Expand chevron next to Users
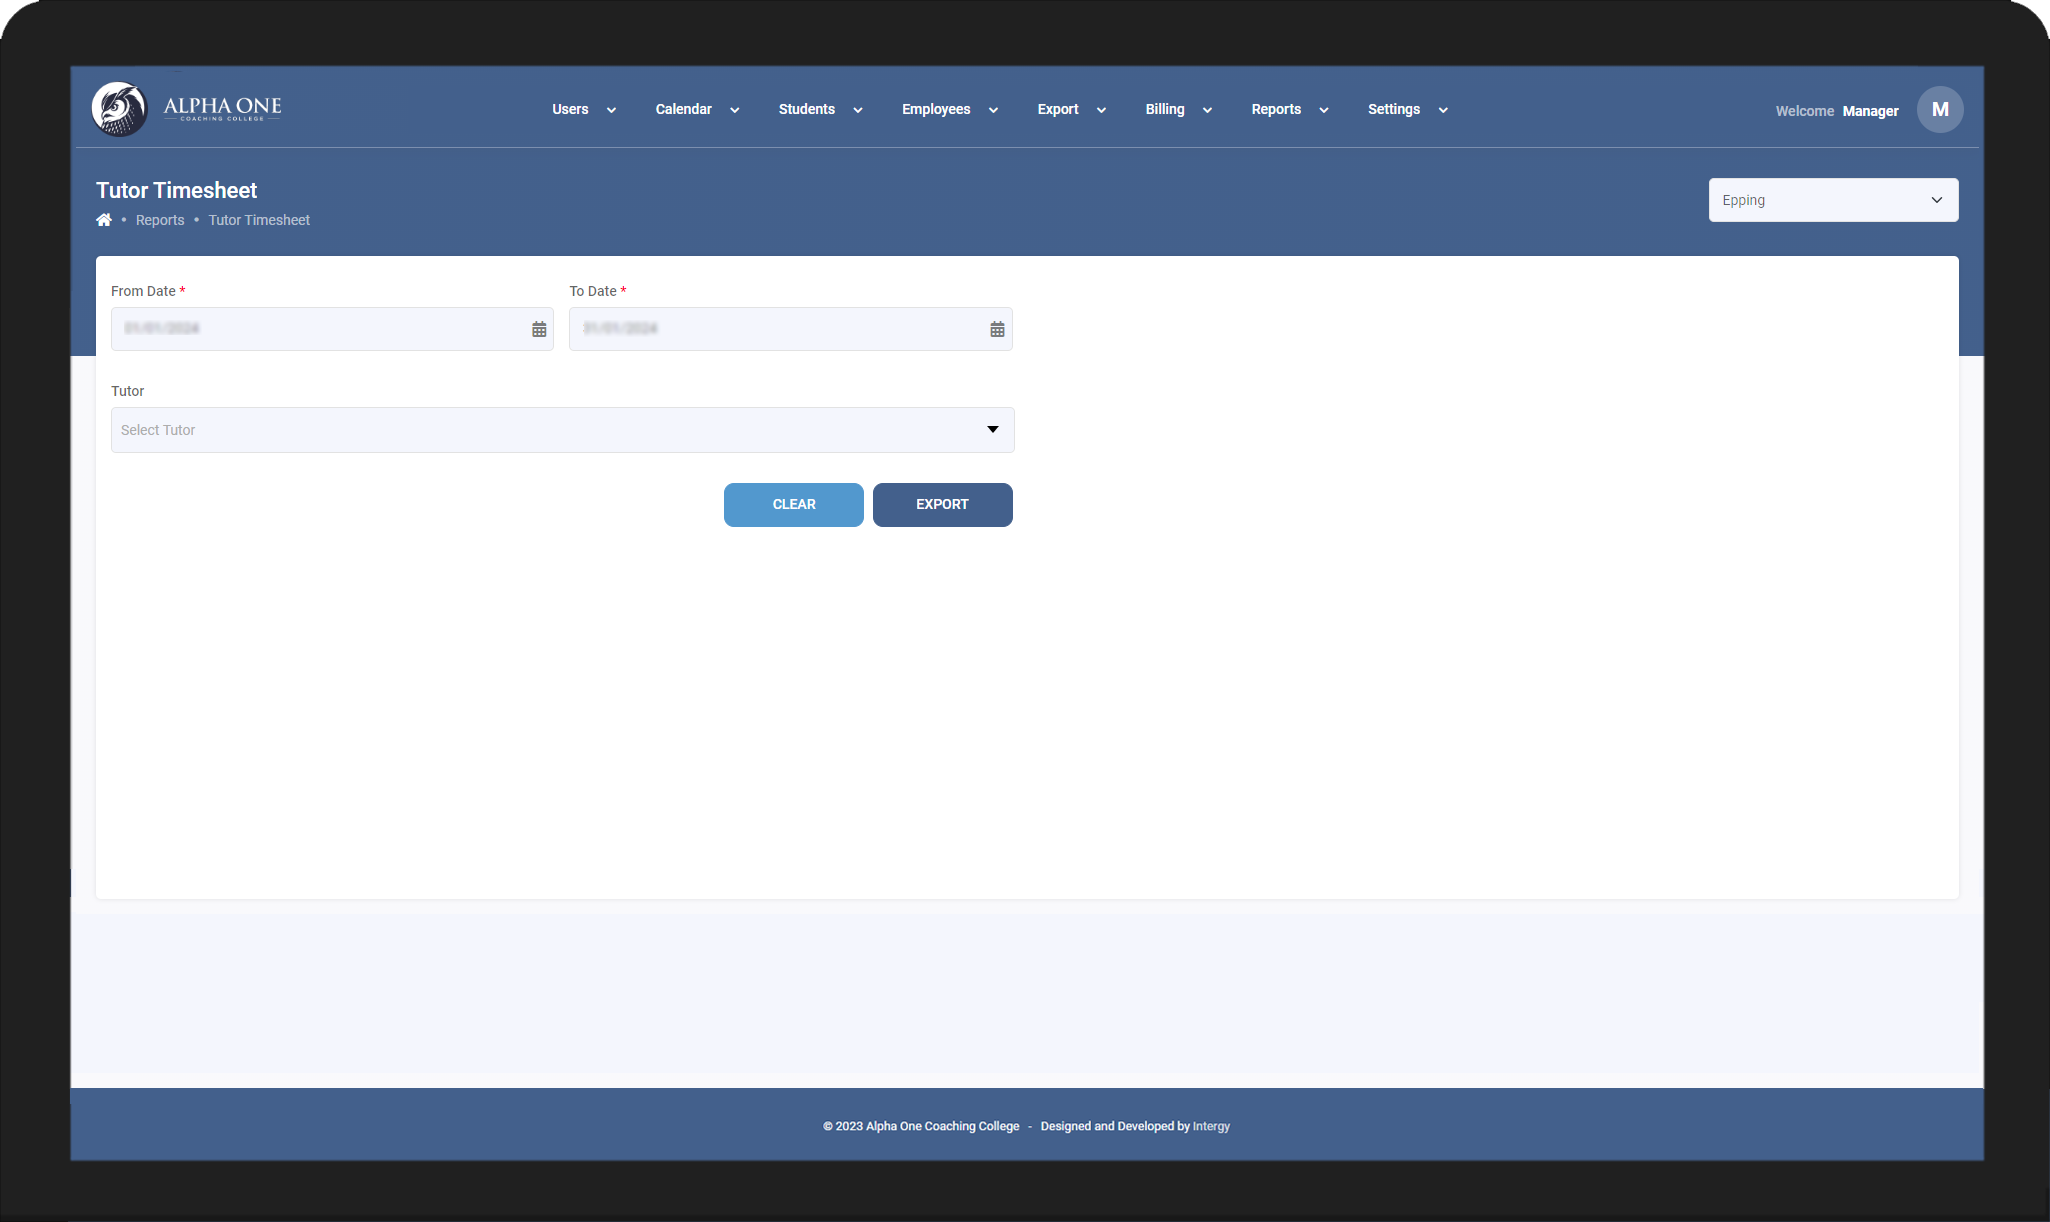The width and height of the screenshot is (2050, 1222). click(x=611, y=110)
